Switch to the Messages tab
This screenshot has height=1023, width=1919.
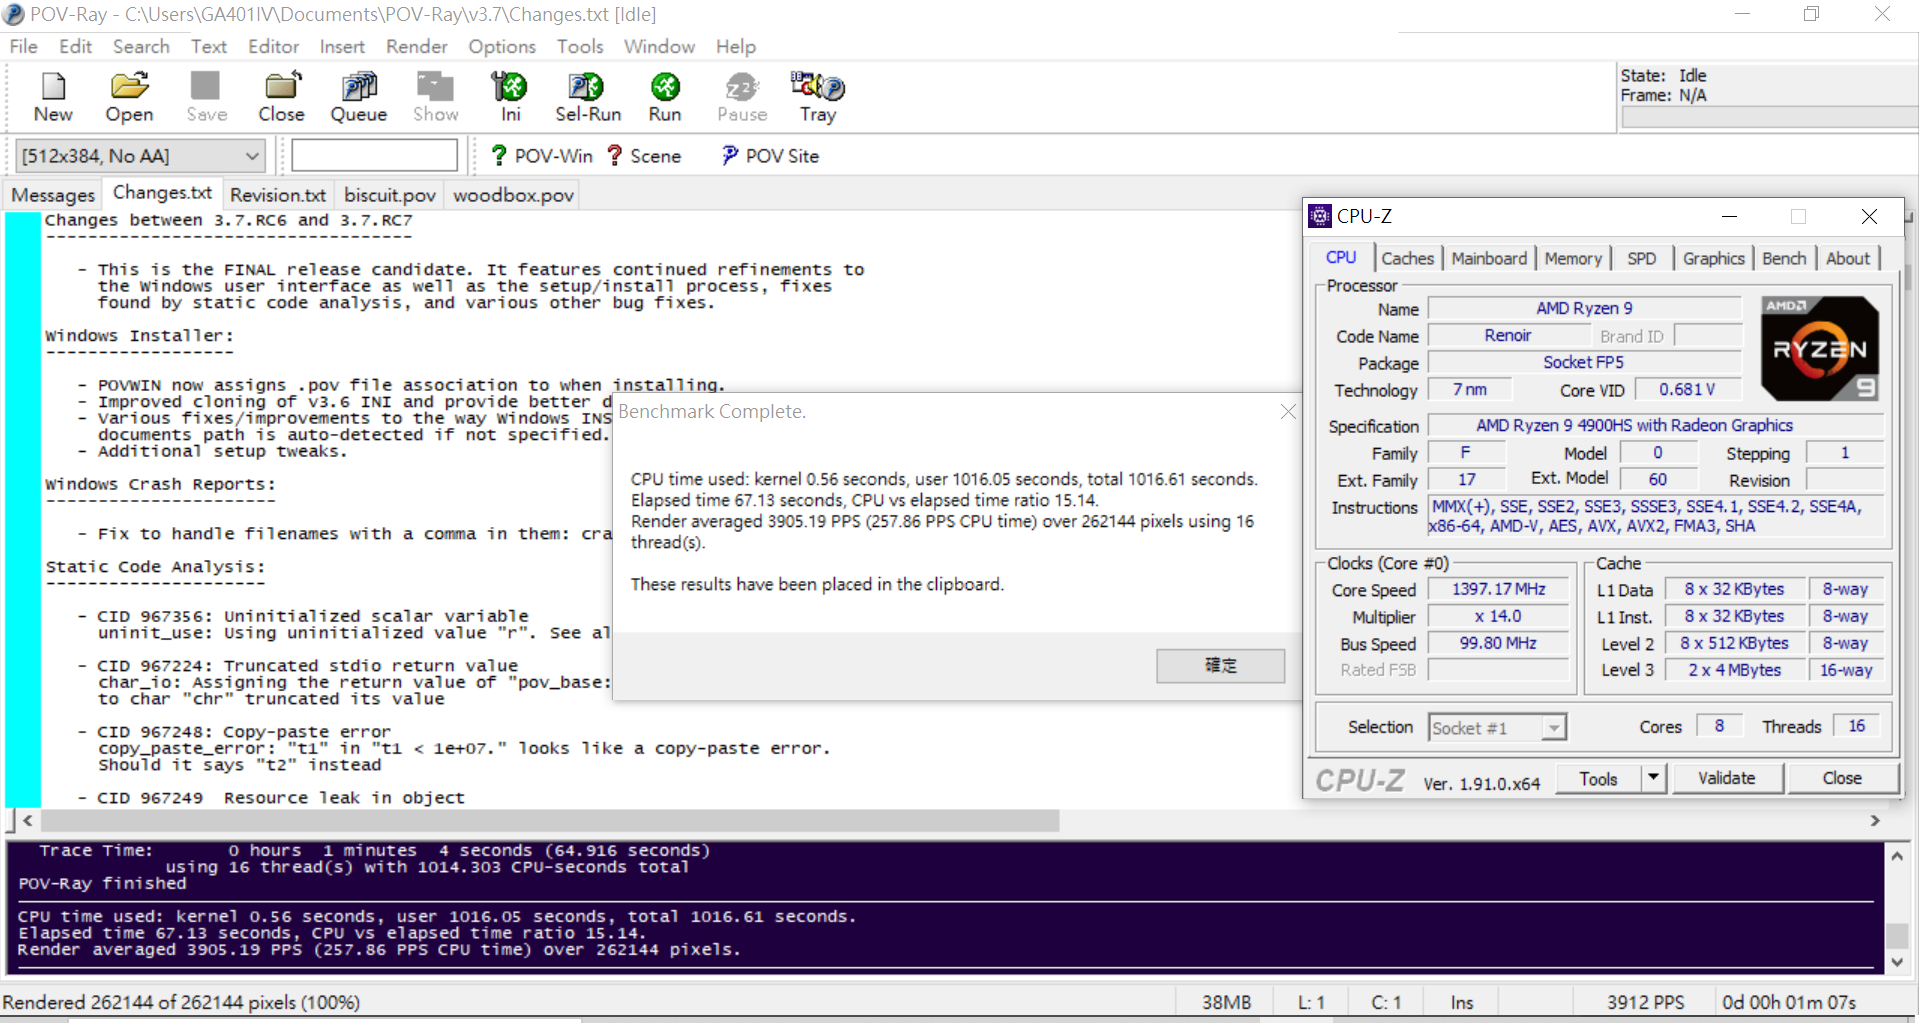53,195
